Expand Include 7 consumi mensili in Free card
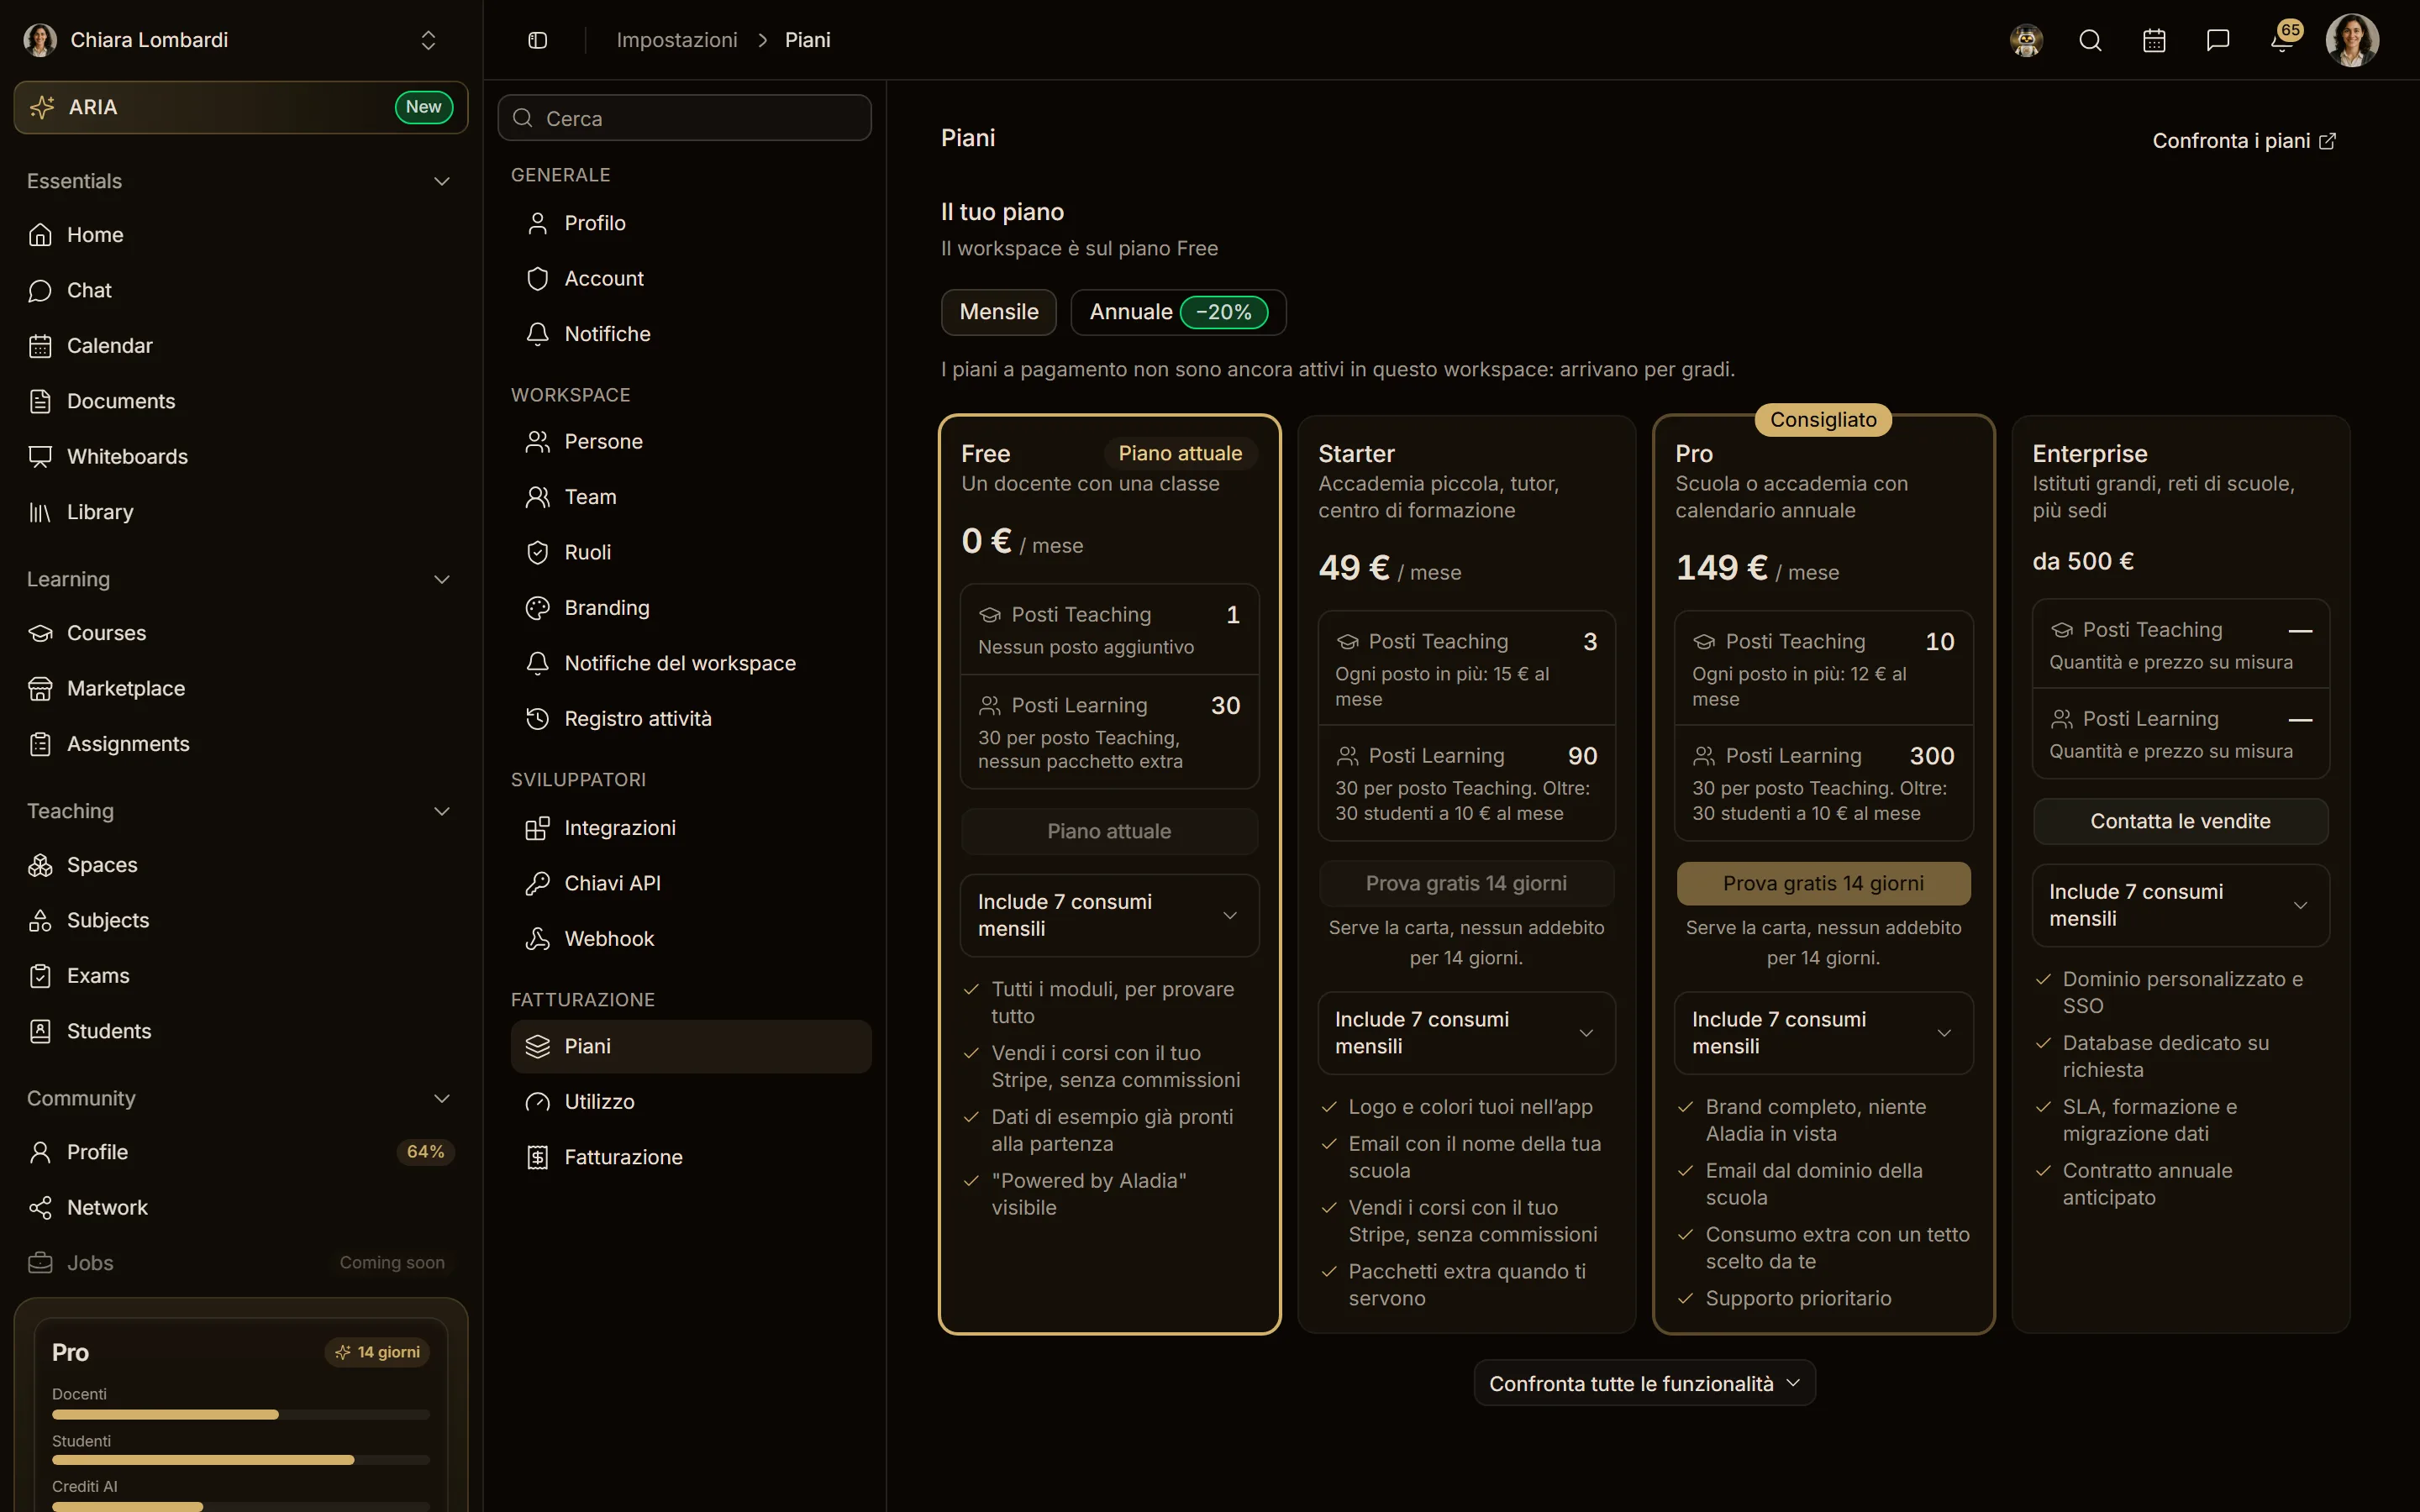This screenshot has width=2420, height=1512. 1109,915
